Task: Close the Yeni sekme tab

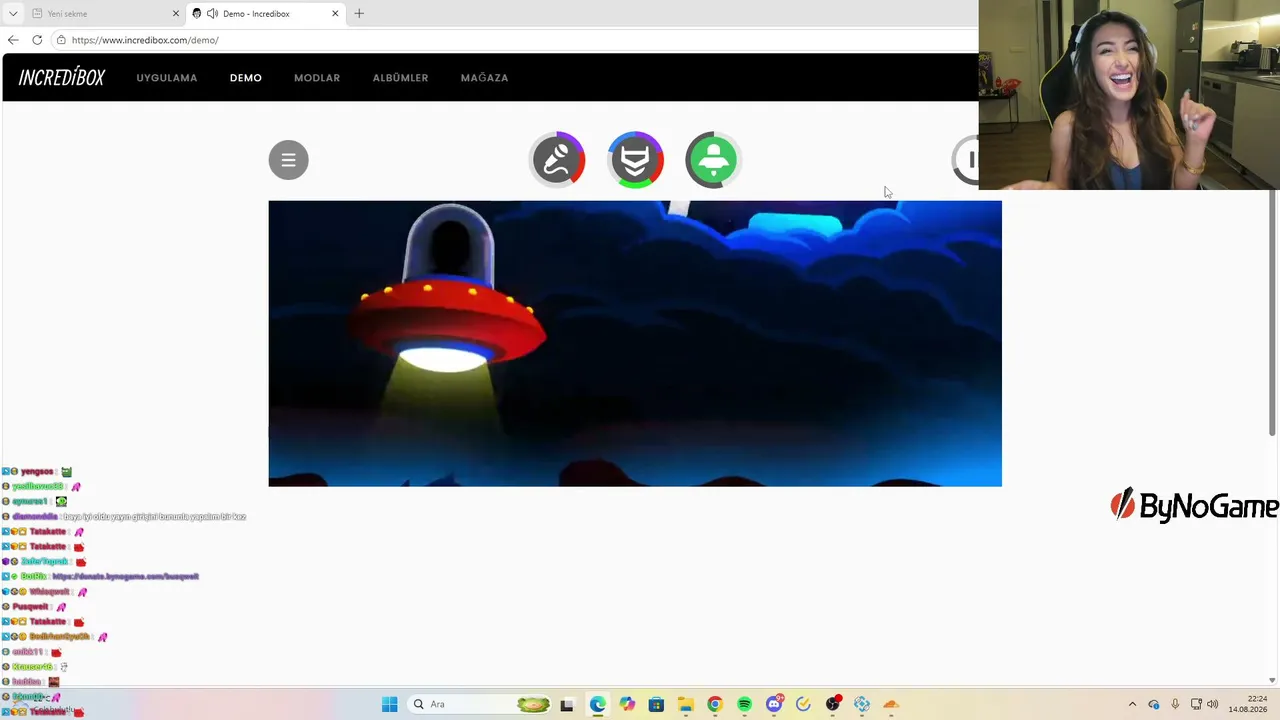Action: (x=176, y=14)
